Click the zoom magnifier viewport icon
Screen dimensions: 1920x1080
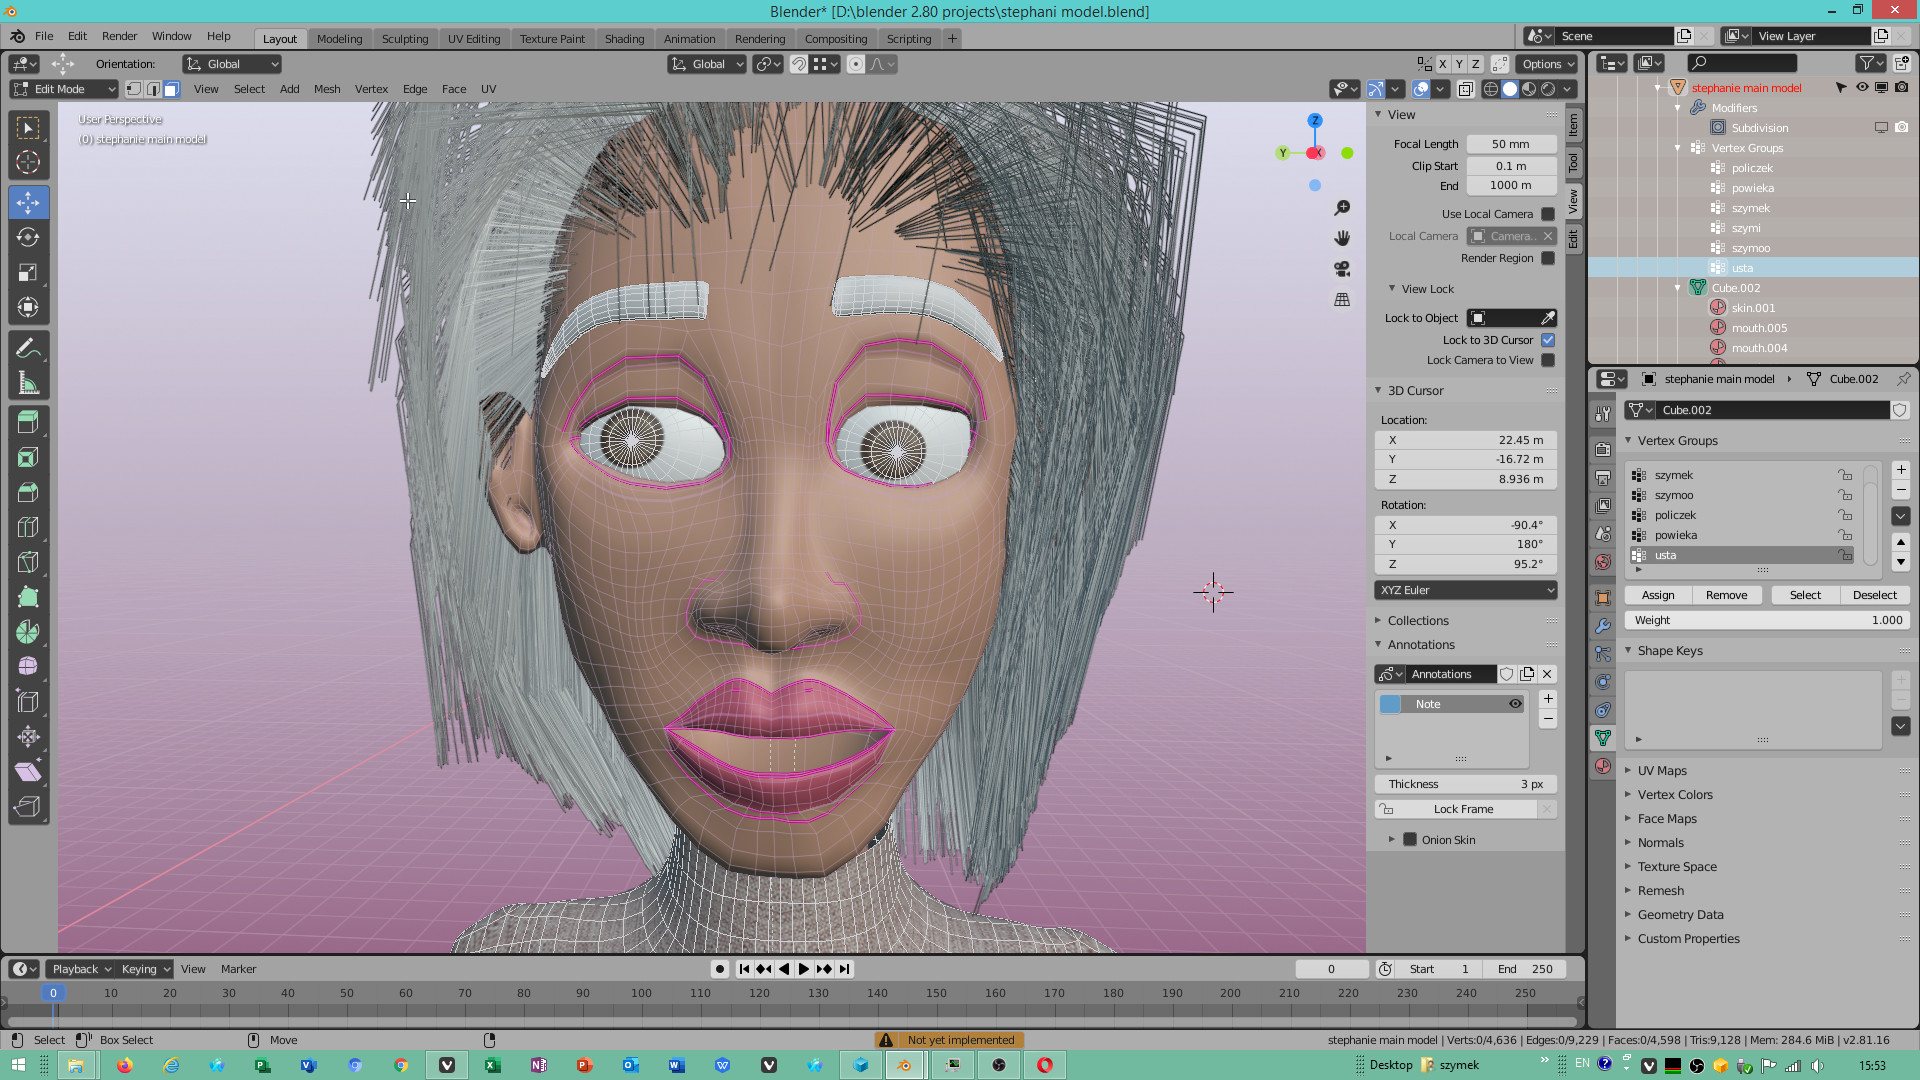pos(1342,208)
